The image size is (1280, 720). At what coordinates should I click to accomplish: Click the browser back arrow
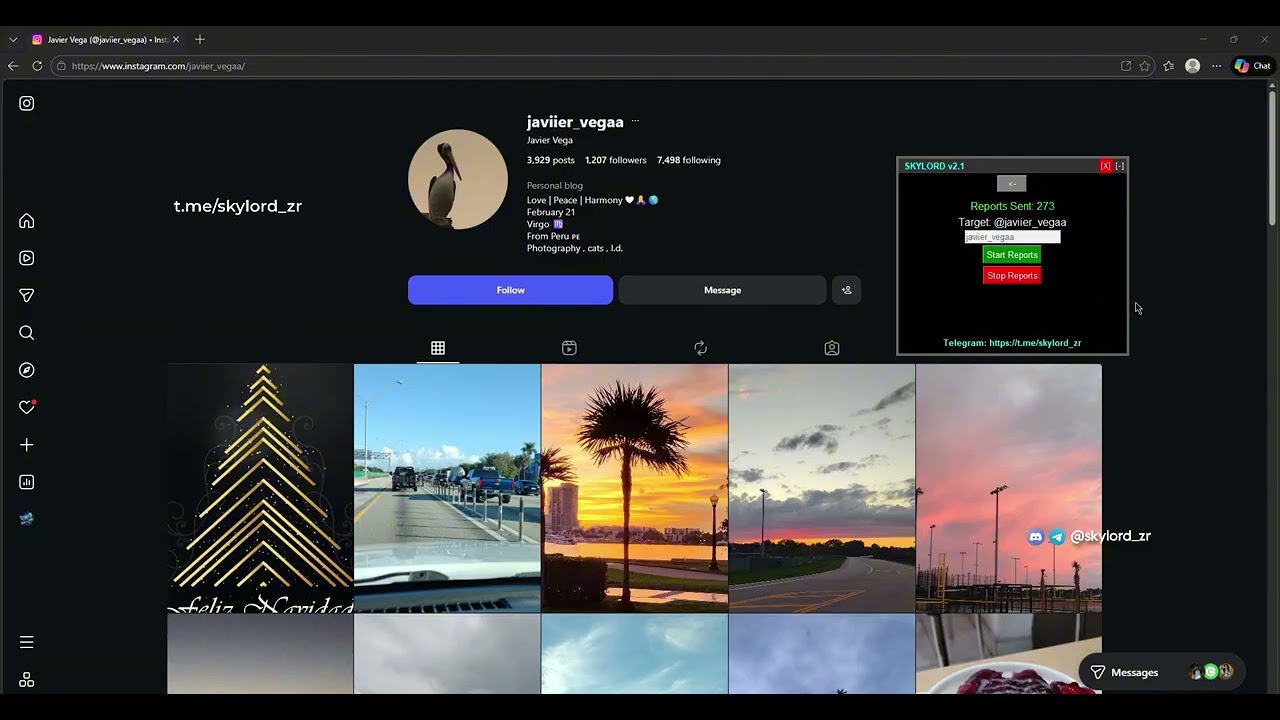coord(13,66)
